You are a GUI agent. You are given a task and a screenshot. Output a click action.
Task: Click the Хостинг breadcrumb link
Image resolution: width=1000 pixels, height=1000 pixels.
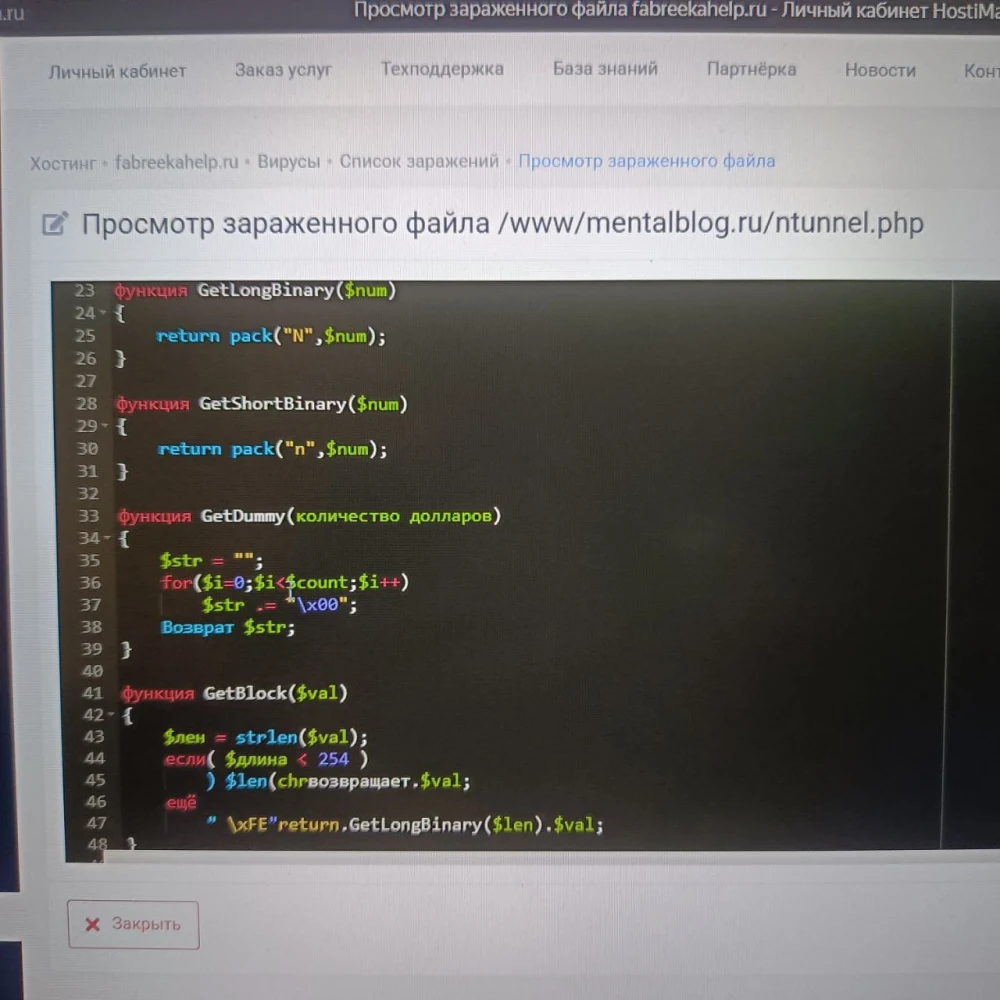pos(63,163)
